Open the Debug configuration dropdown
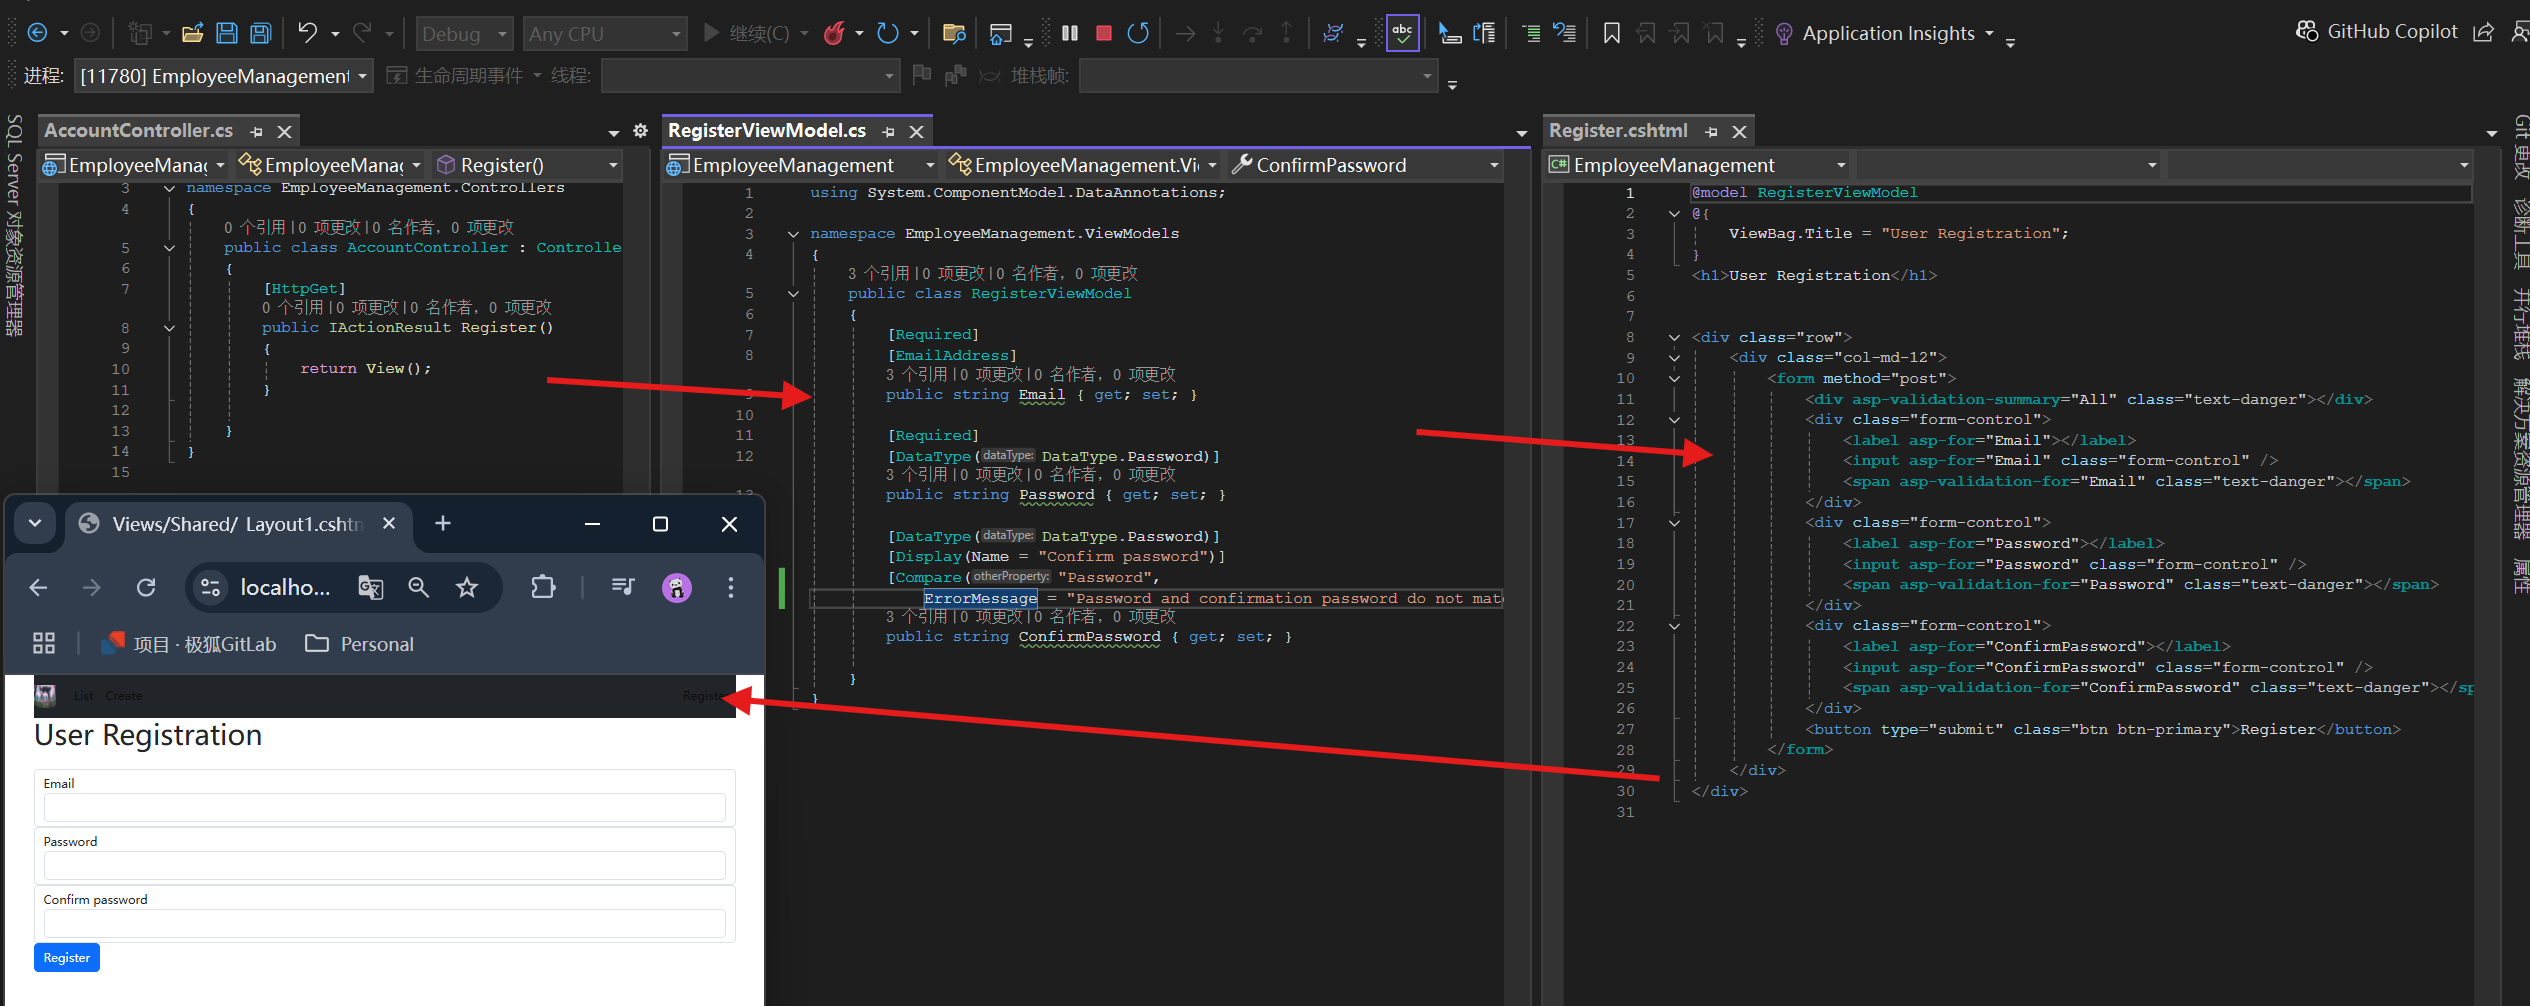 pyautogui.click(x=465, y=34)
